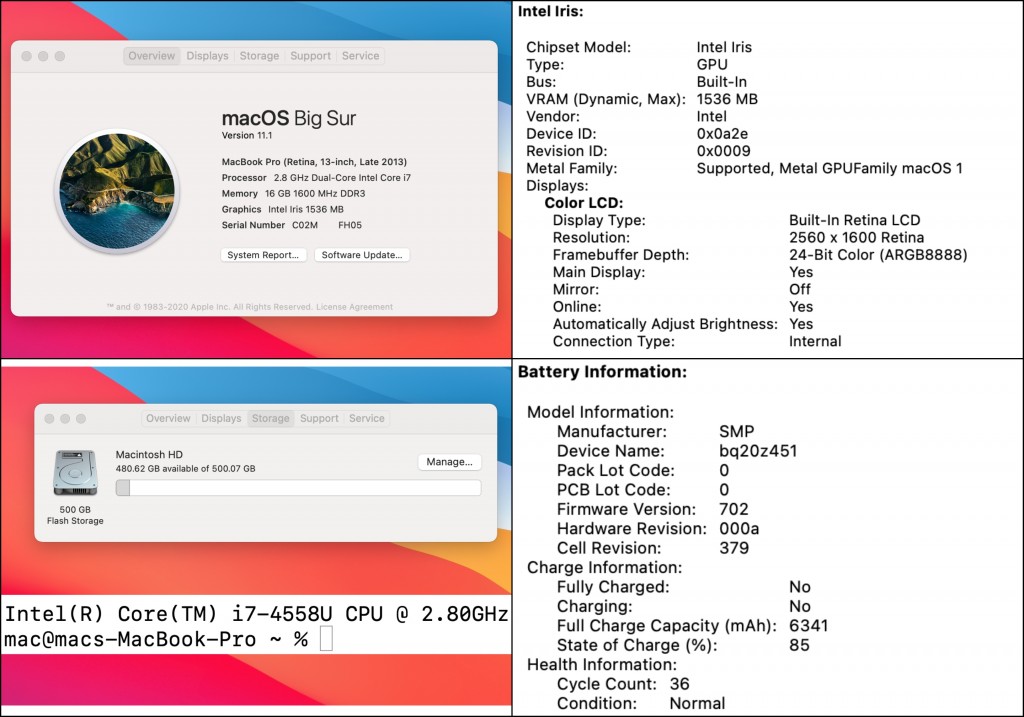
Task: Select "MacBook Pro (Retina, 13-inch, Late 2013)" text
Action: click(x=314, y=162)
